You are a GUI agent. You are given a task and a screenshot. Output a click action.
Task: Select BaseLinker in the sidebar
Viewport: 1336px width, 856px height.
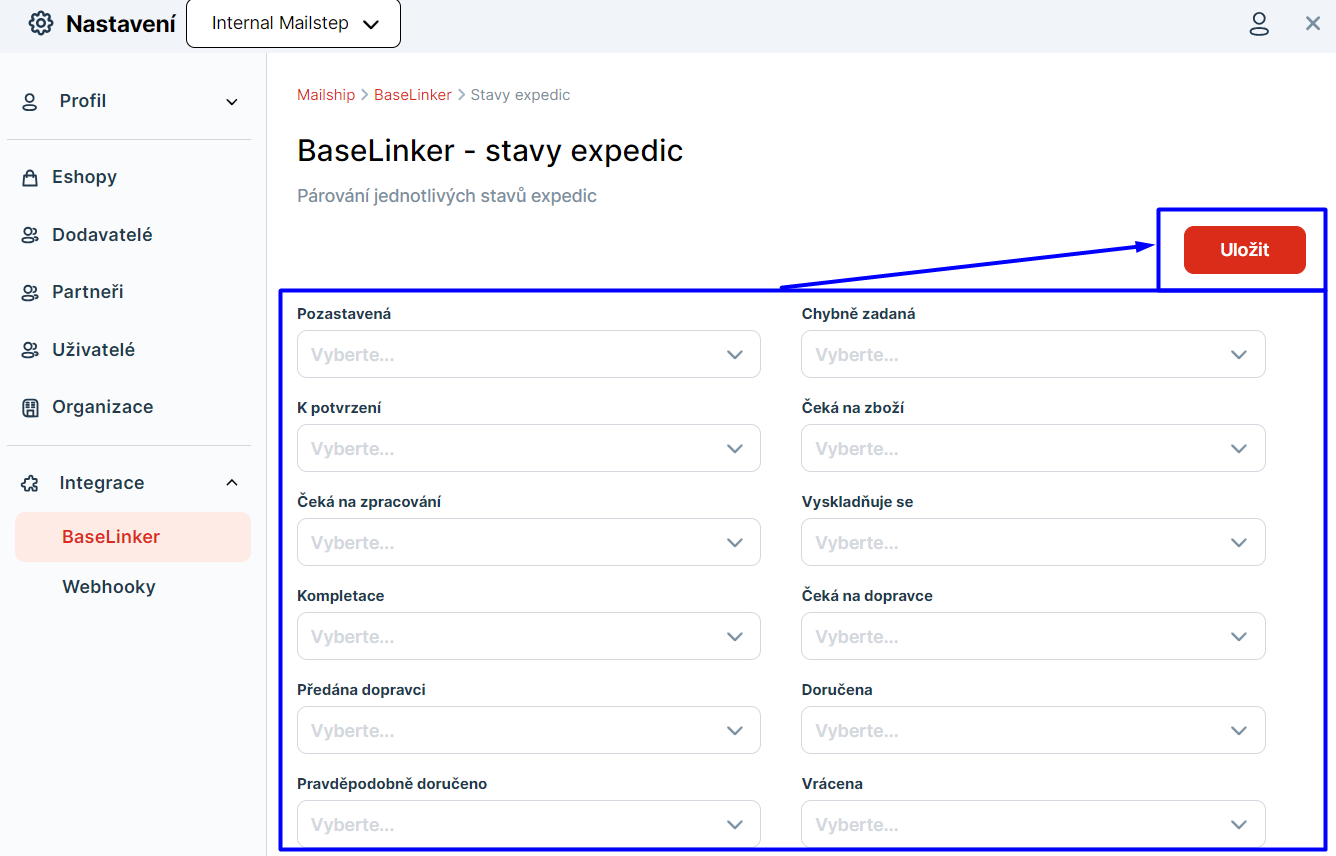(x=111, y=537)
